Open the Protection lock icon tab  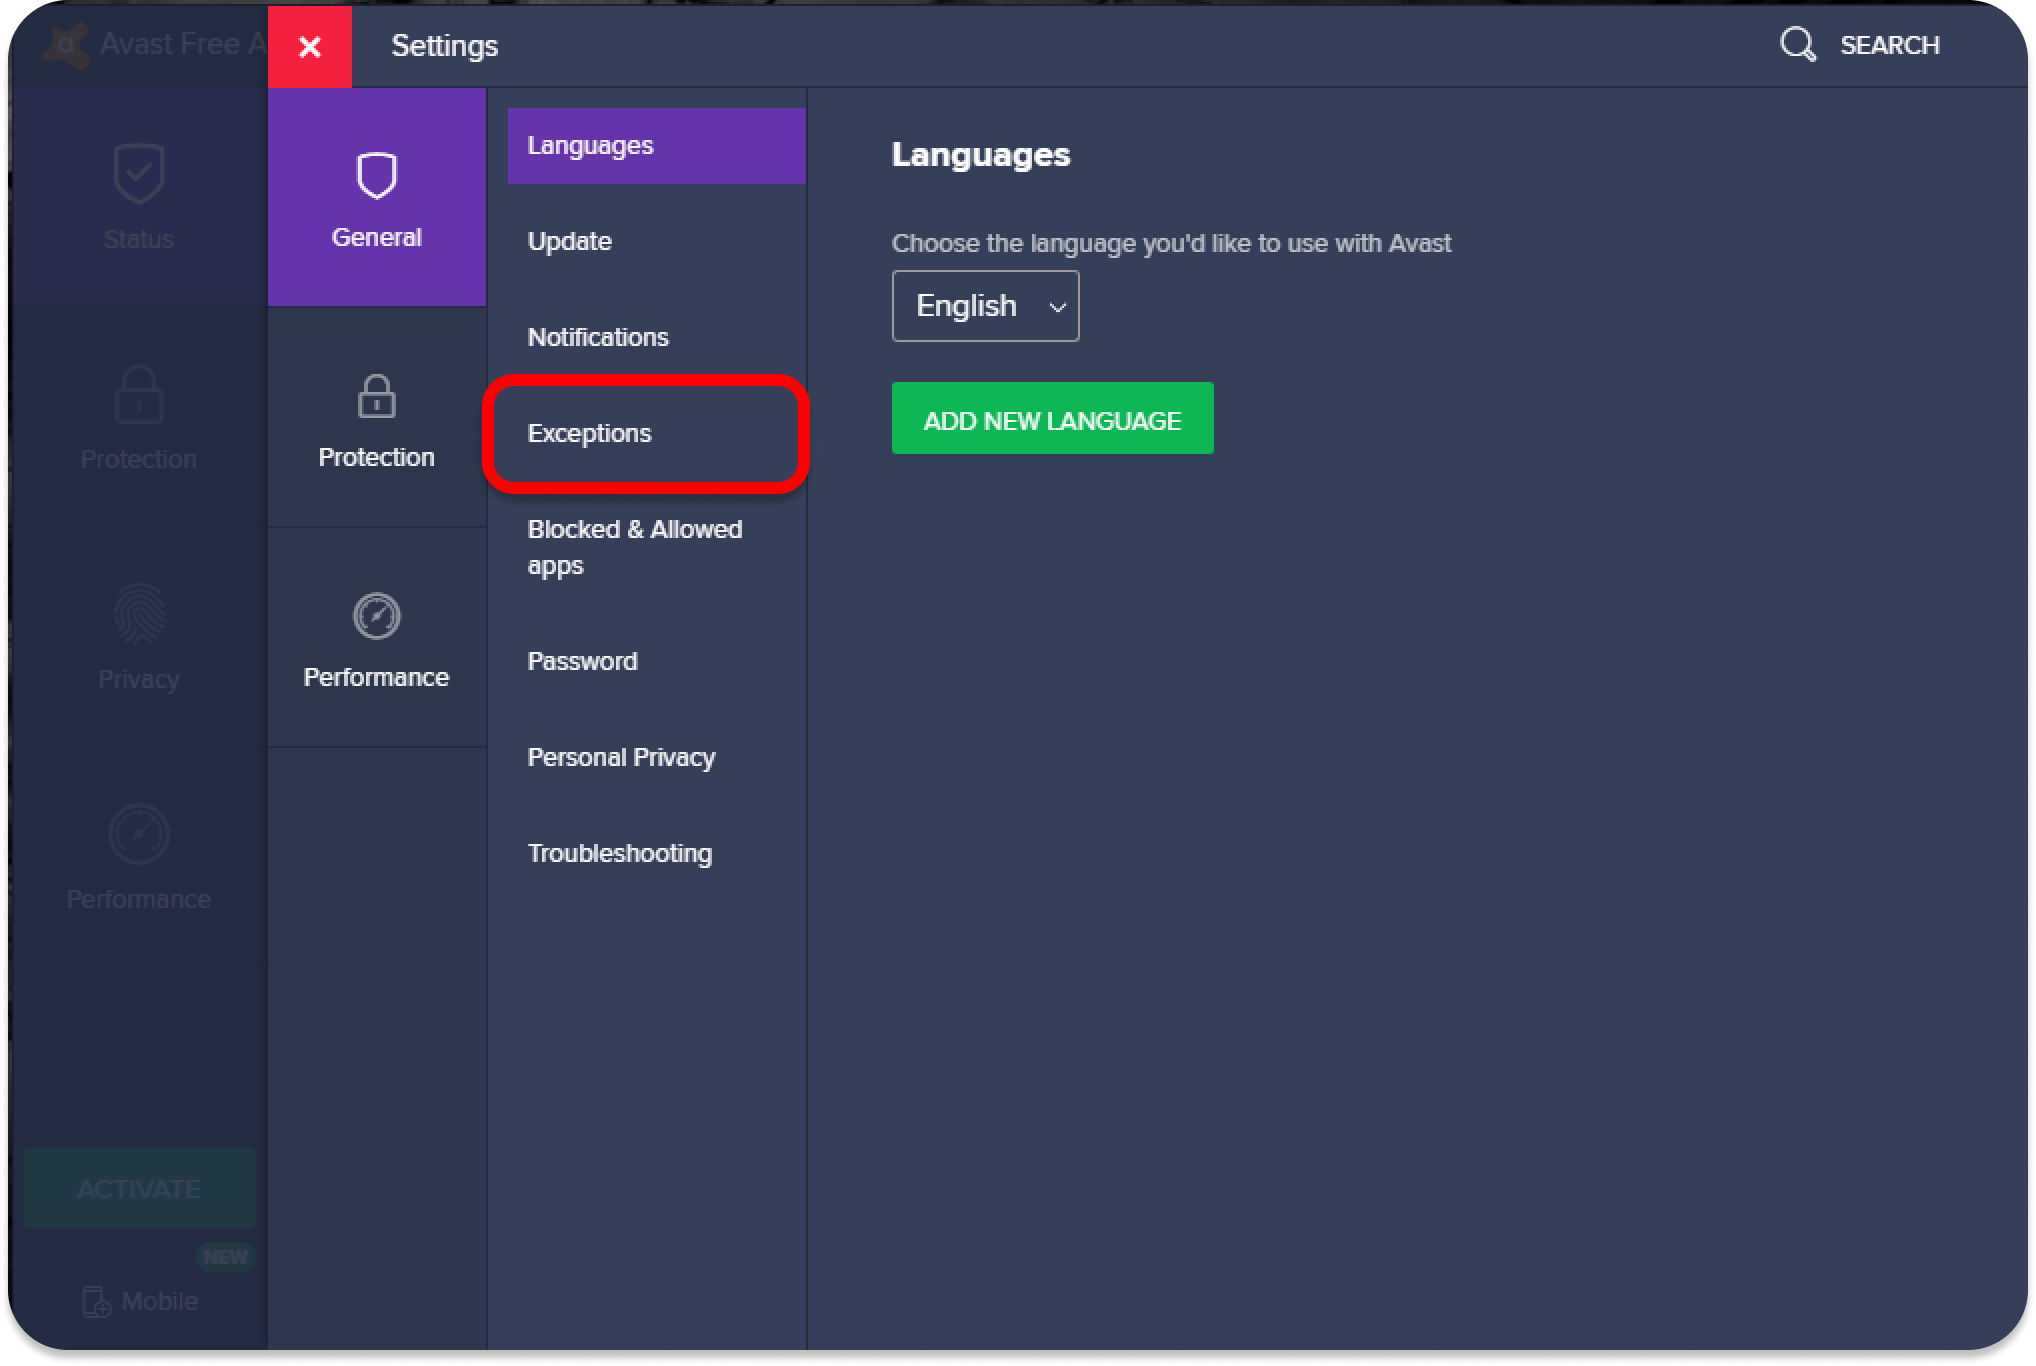pyautogui.click(x=376, y=397)
